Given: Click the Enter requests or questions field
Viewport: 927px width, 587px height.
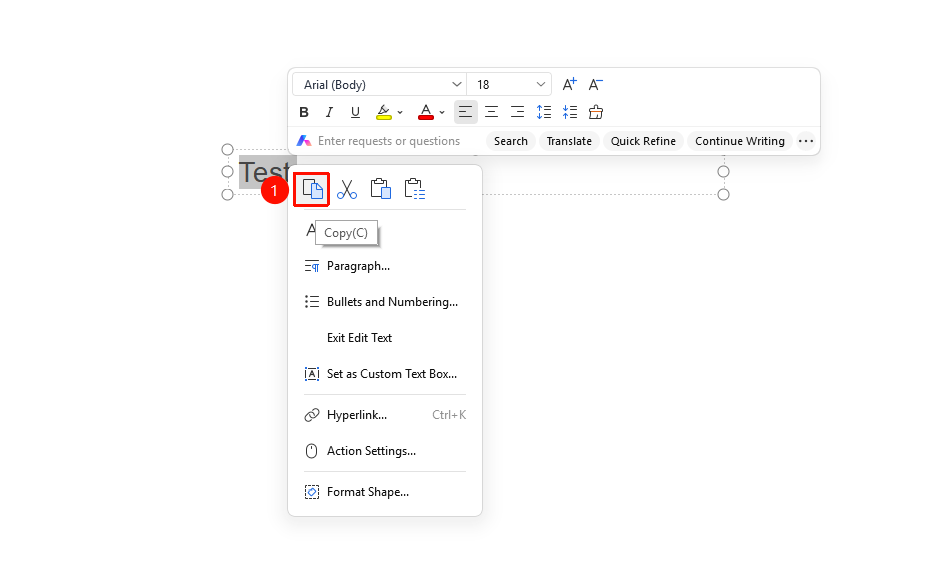Looking at the screenshot, I should pos(388,141).
